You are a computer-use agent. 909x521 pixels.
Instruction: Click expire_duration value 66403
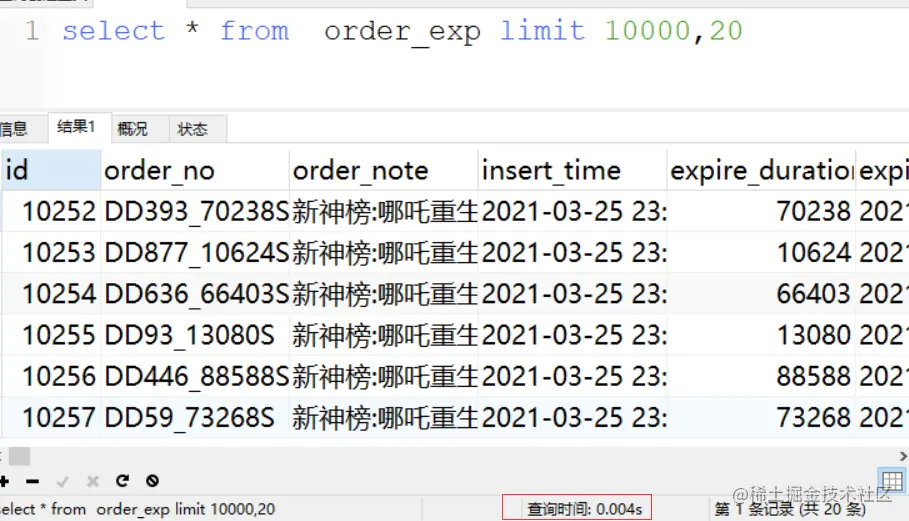tap(761, 294)
